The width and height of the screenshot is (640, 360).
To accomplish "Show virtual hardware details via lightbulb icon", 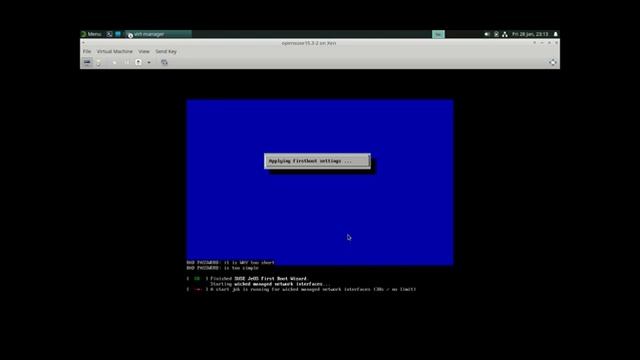I will point(98,62).
